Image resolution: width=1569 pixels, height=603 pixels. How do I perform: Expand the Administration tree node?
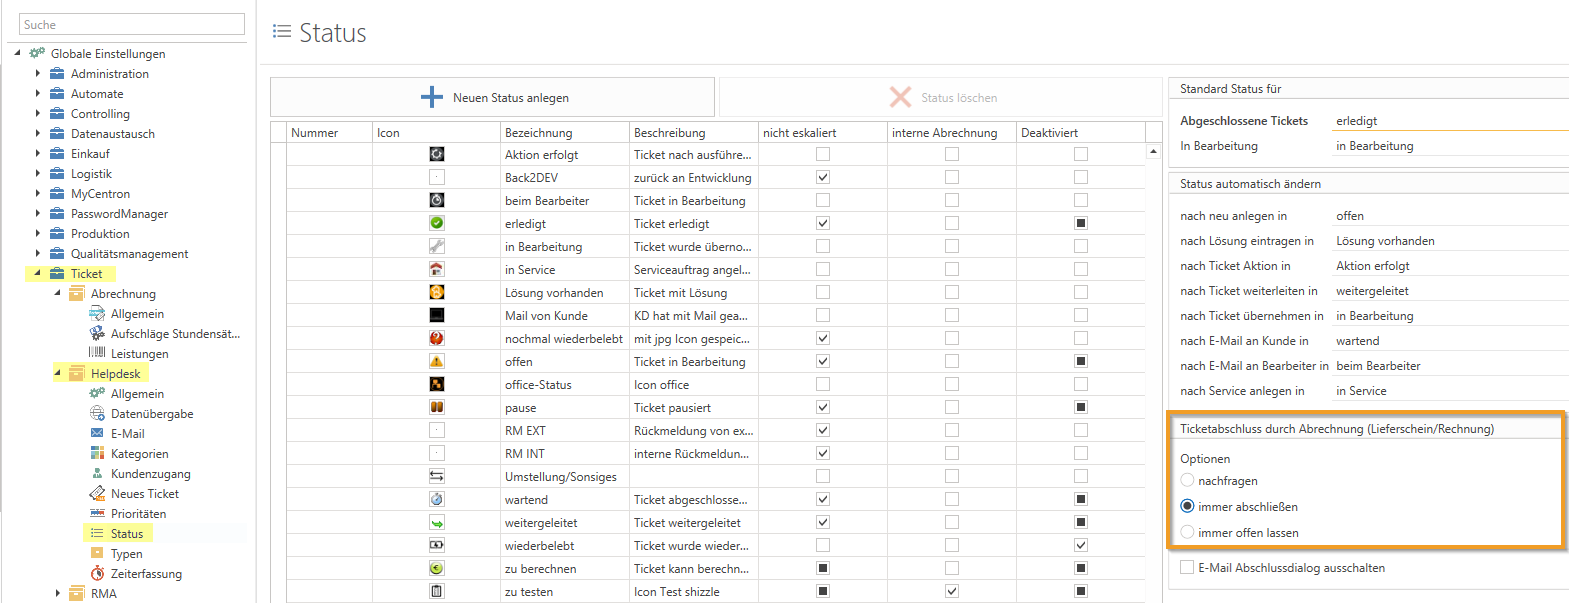[38, 73]
